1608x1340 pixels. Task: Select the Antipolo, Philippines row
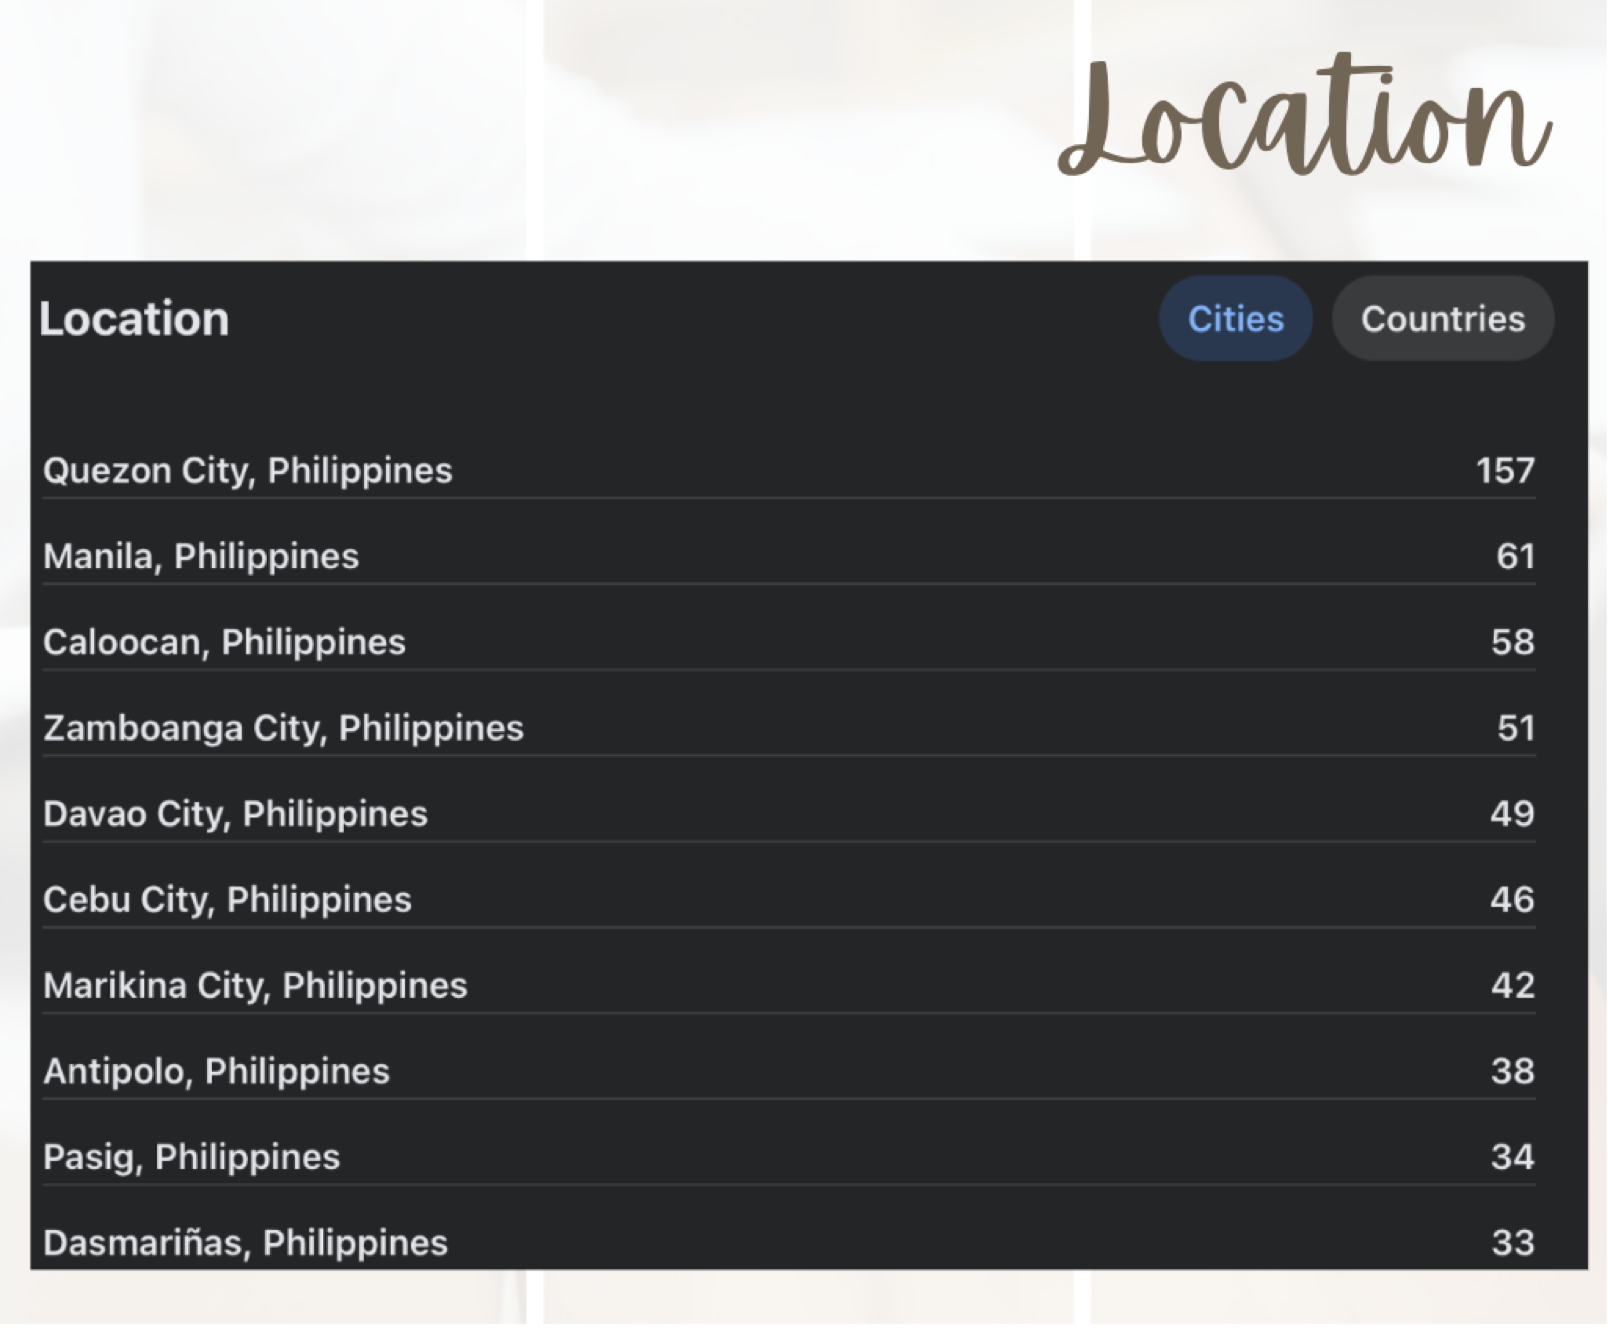[789, 1072]
